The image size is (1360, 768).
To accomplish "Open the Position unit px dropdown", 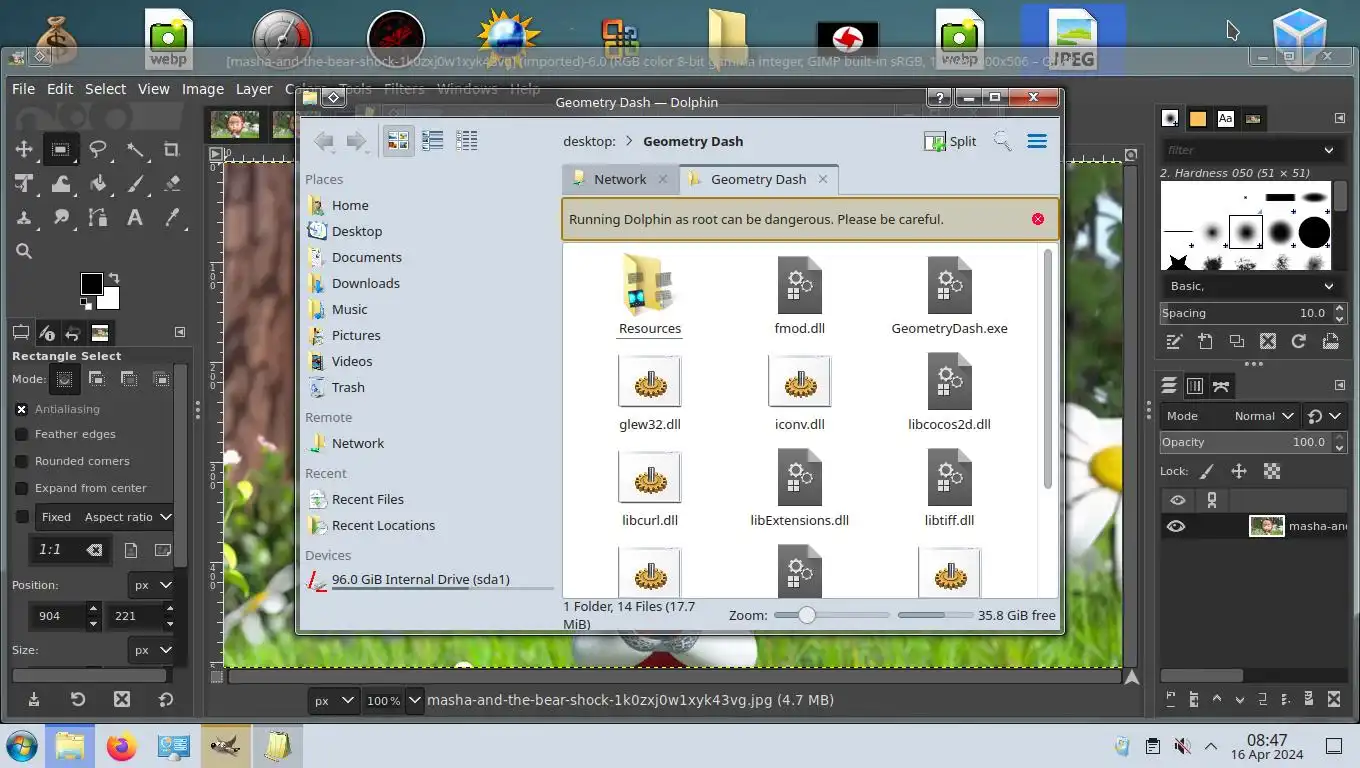I will [x=152, y=585].
